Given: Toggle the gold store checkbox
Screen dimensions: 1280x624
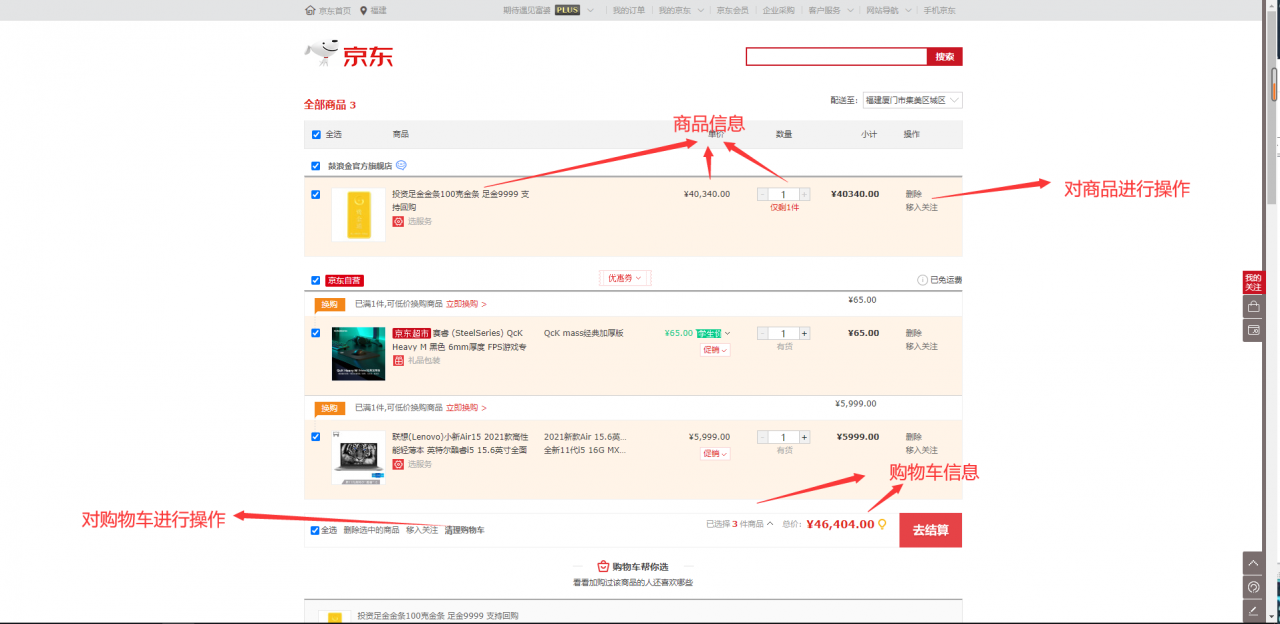Looking at the screenshot, I should click(316, 166).
